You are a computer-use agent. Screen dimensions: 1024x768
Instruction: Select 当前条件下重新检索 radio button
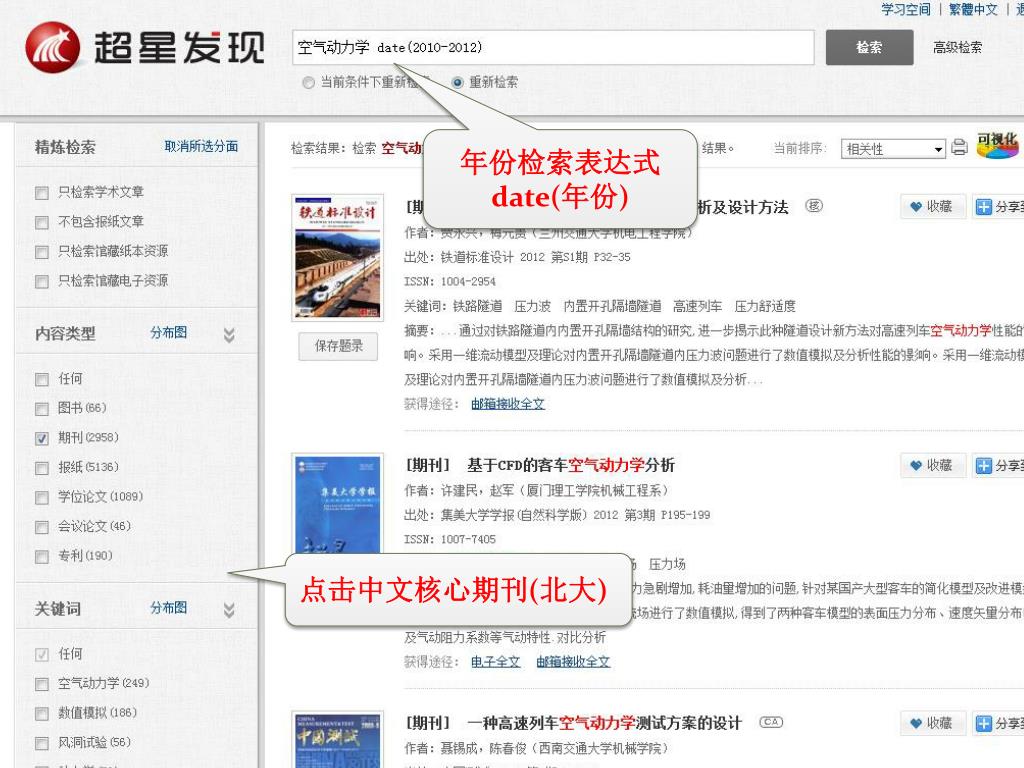point(308,82)
